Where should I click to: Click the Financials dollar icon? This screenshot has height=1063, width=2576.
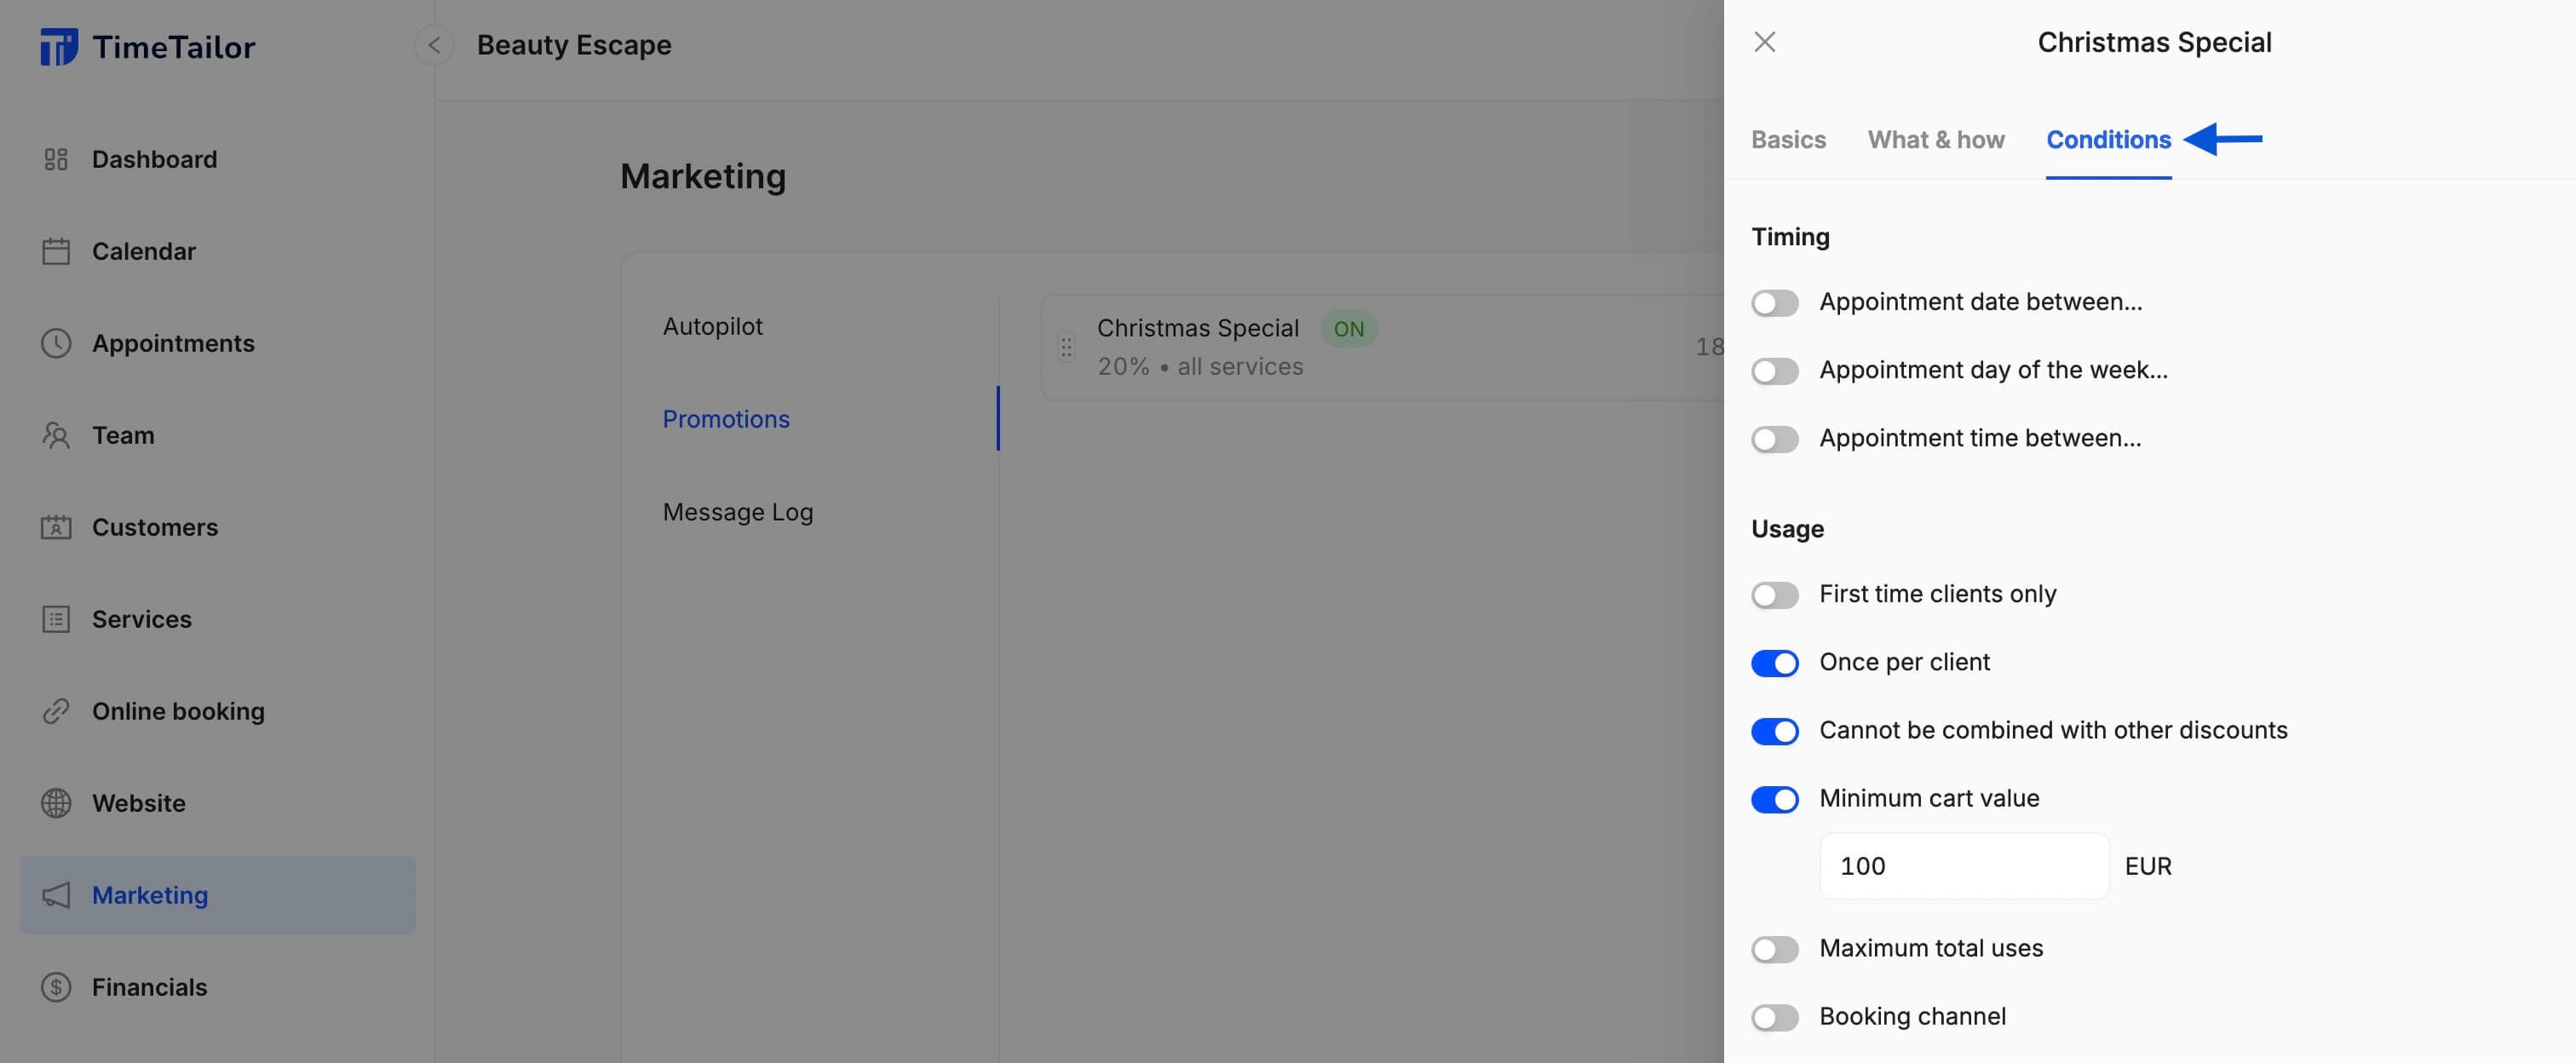click(56, 987)
